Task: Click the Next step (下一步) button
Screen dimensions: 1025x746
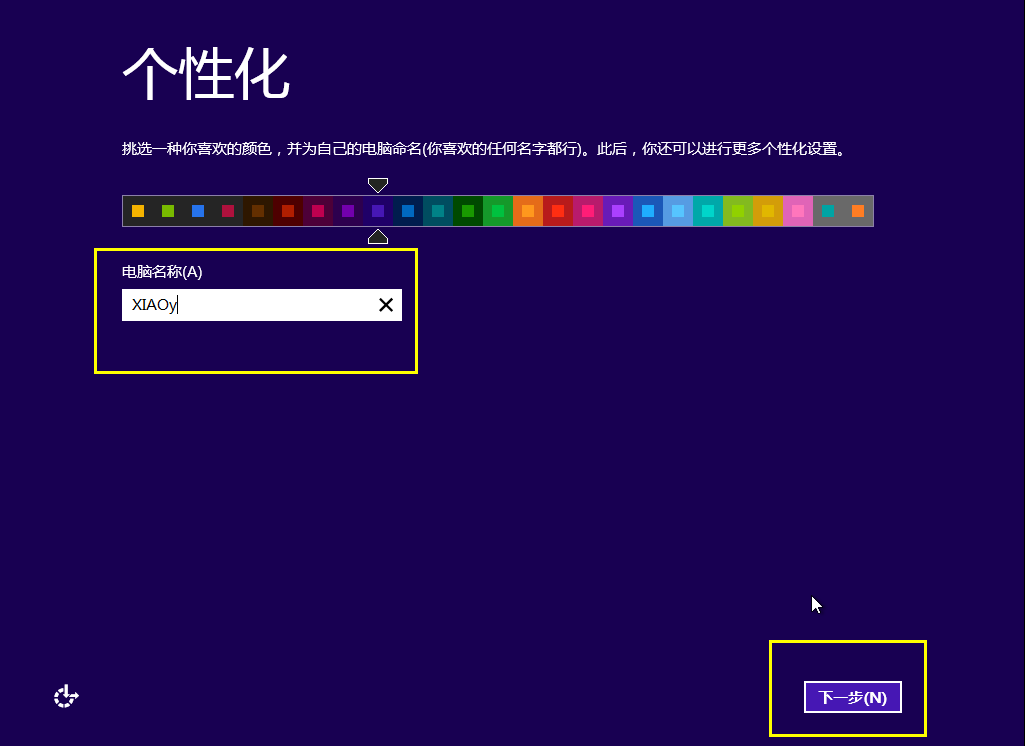Action: click(852, 697)
